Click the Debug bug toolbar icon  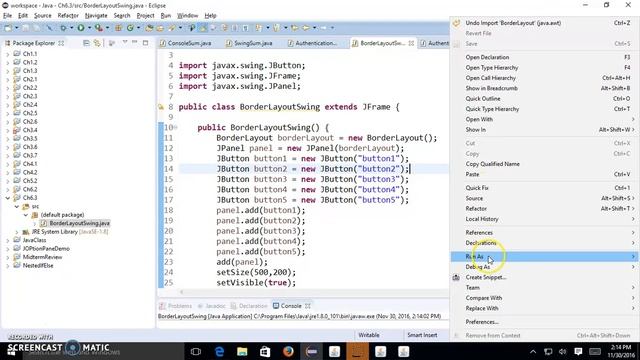coord(63,28)
